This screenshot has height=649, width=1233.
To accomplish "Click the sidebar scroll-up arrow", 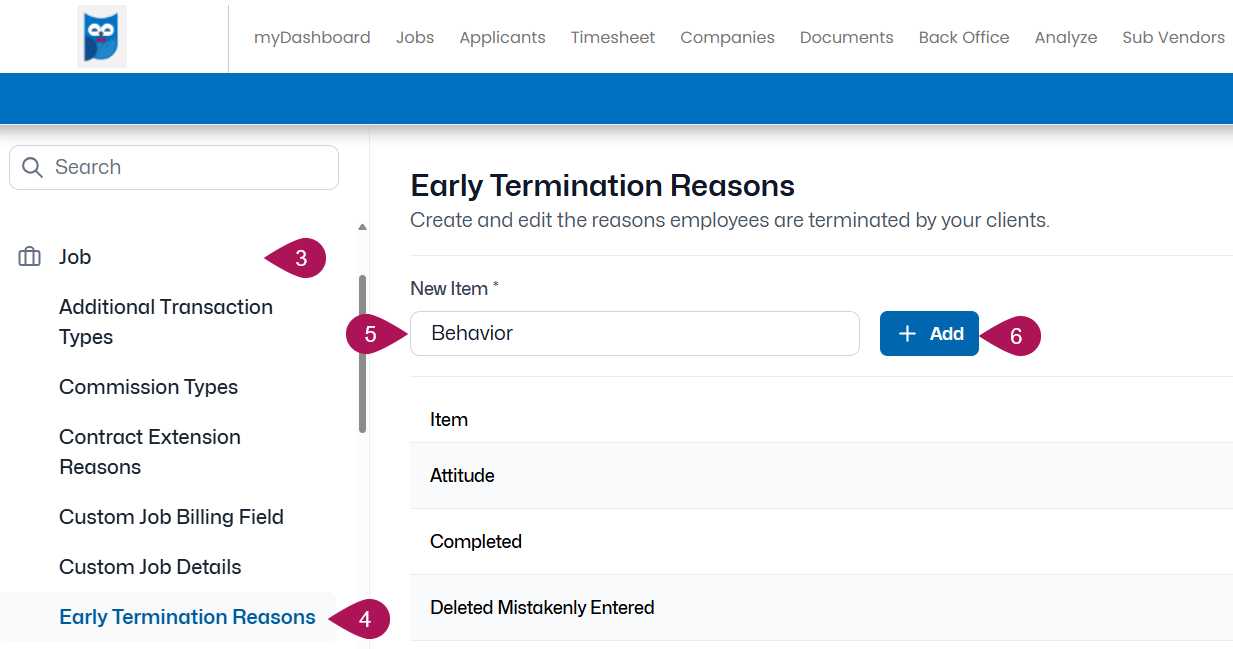I will click(362, 227).
